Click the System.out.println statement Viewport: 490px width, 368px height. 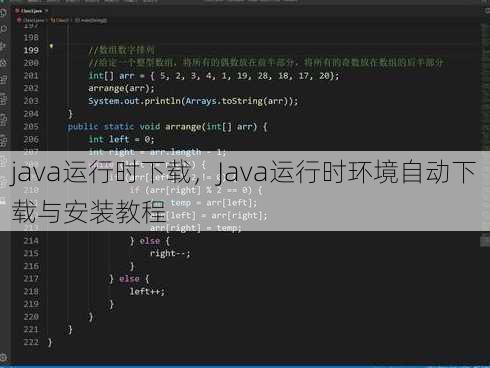tap(193, 101)
